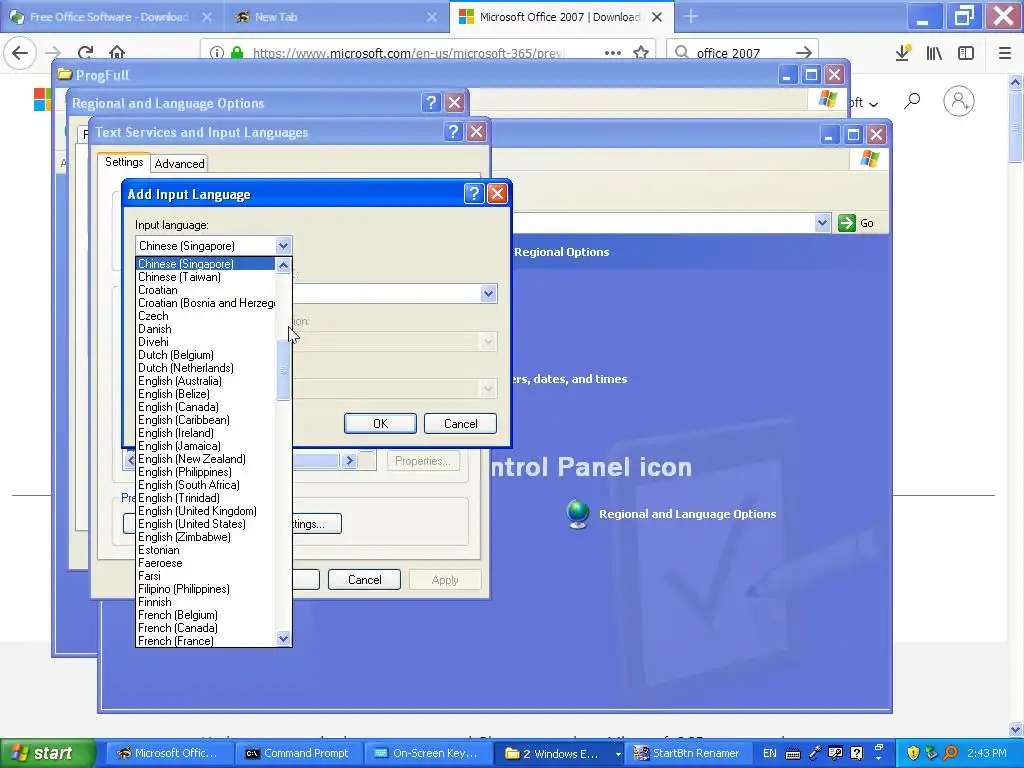This screenshot has height=768, width=1024.
Task: Click the language list scrollbar thumb
Action: point(283,370)
